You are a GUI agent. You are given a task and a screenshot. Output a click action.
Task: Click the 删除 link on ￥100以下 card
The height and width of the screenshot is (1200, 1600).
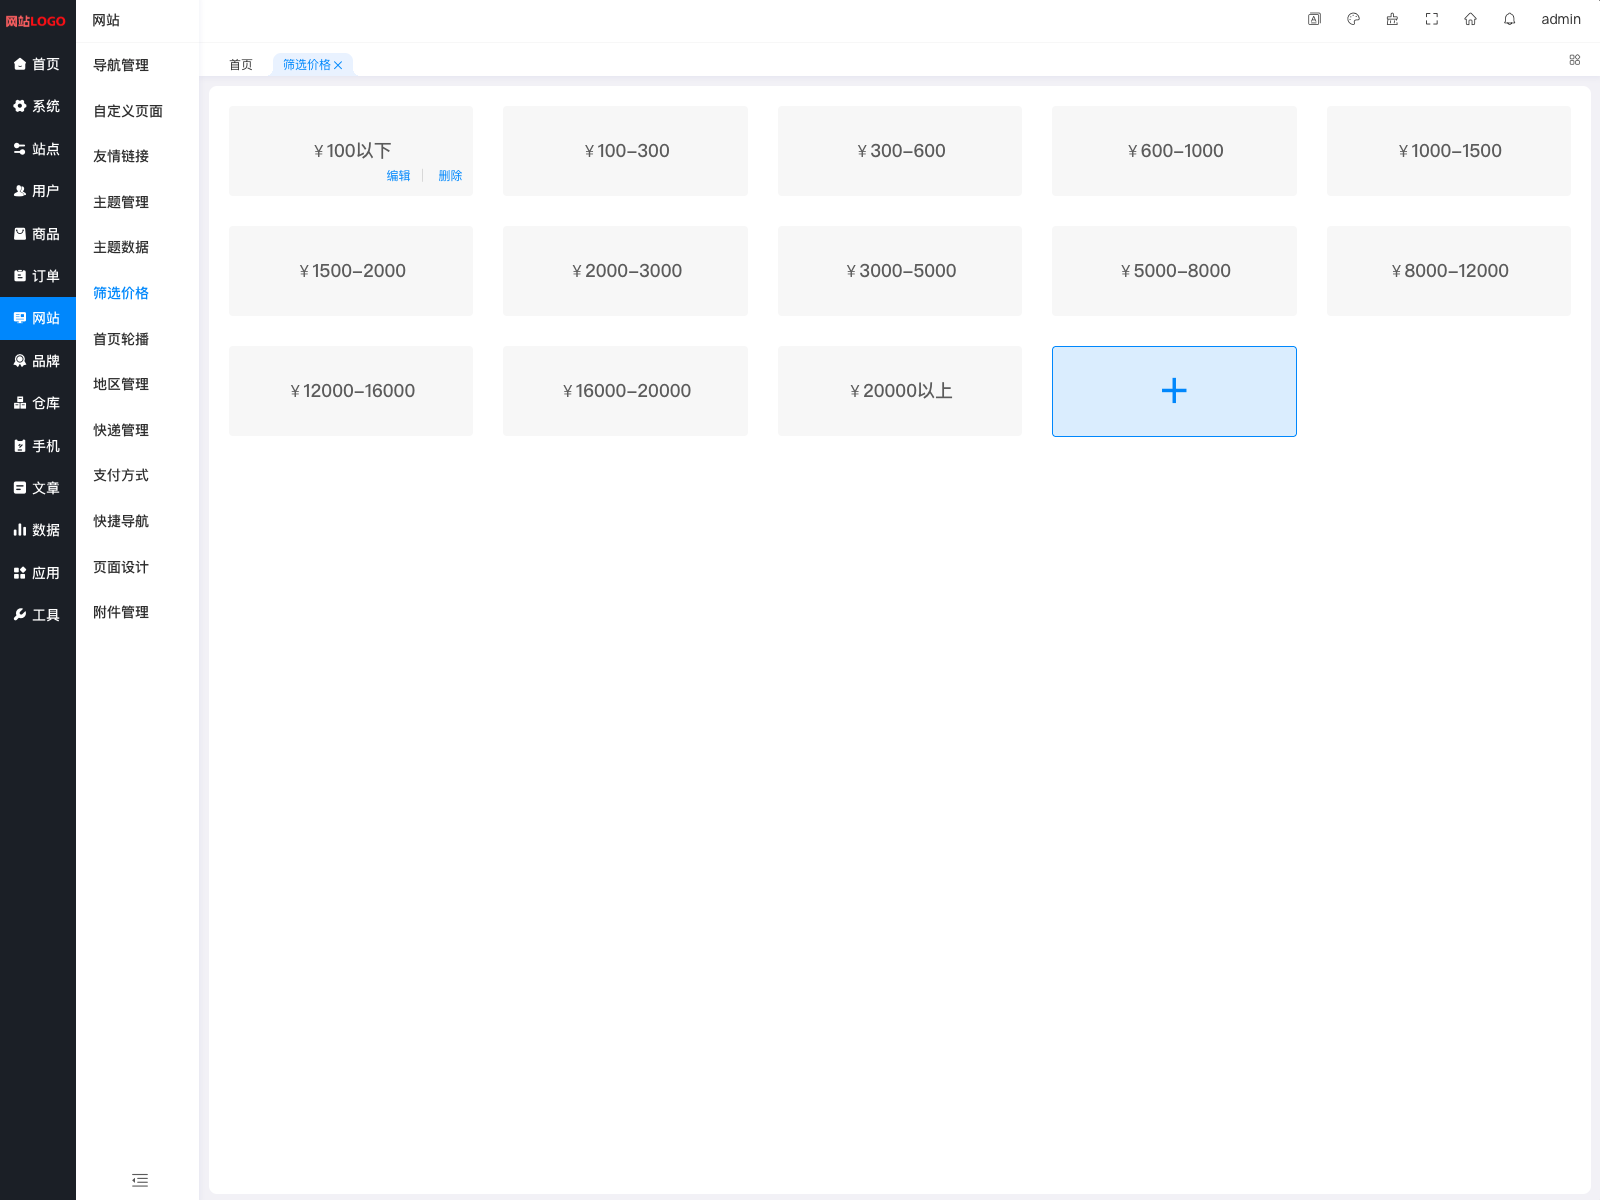(x=450, y=176)
